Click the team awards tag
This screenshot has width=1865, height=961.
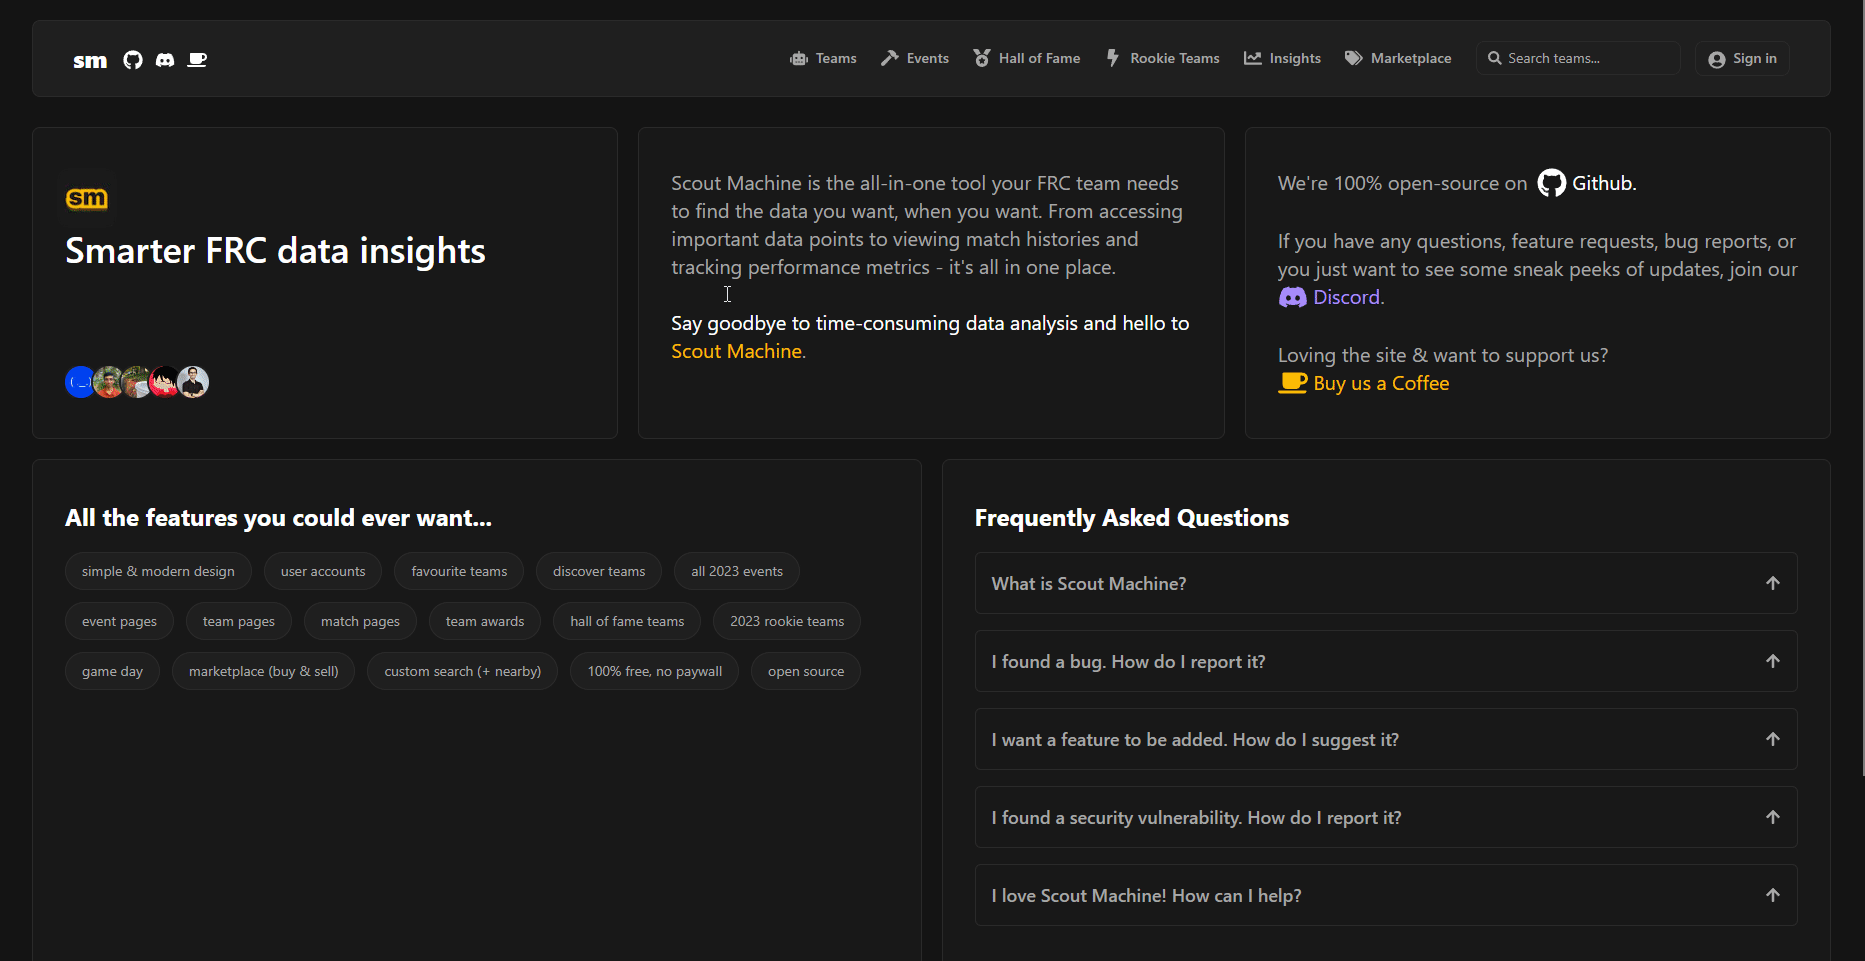(485, 621)
